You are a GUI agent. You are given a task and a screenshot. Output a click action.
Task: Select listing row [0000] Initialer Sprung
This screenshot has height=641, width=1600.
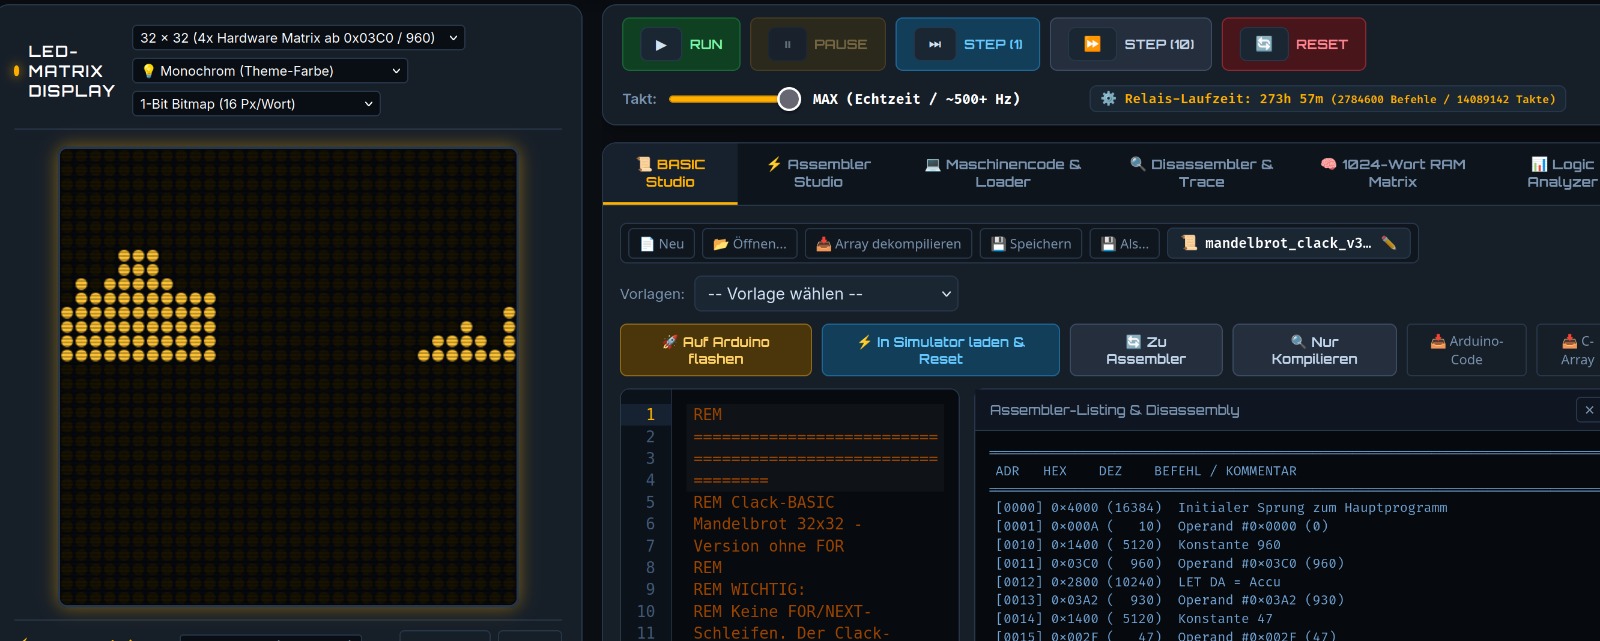coord(1222,508)
